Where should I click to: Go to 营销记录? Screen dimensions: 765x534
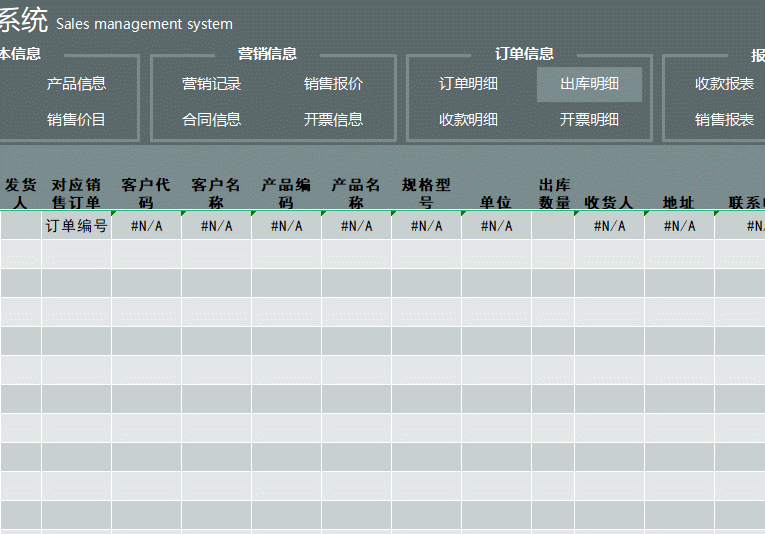coord(211,84)
